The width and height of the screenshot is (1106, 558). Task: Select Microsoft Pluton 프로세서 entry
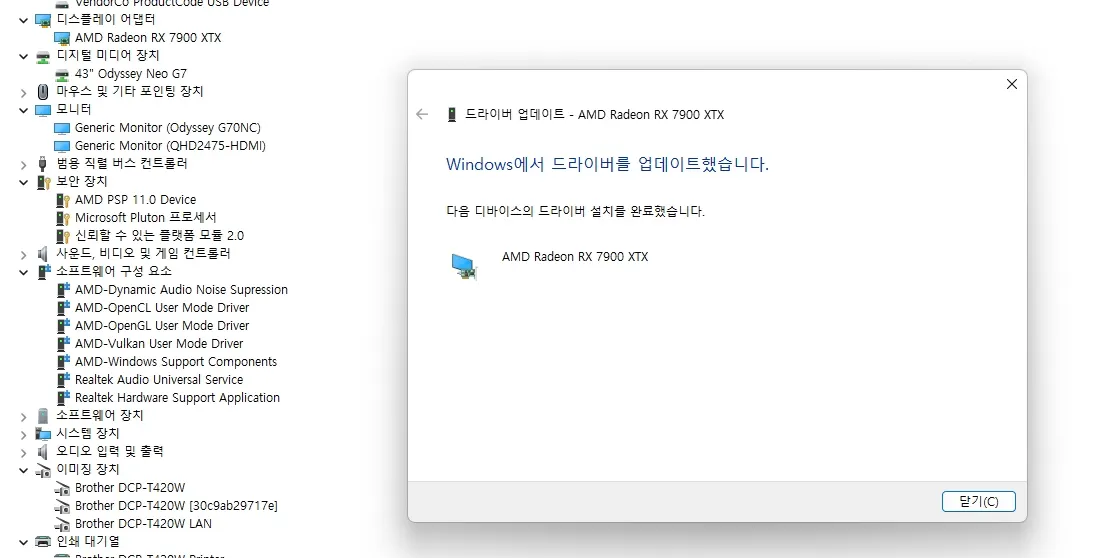click(x=146, y=218)
